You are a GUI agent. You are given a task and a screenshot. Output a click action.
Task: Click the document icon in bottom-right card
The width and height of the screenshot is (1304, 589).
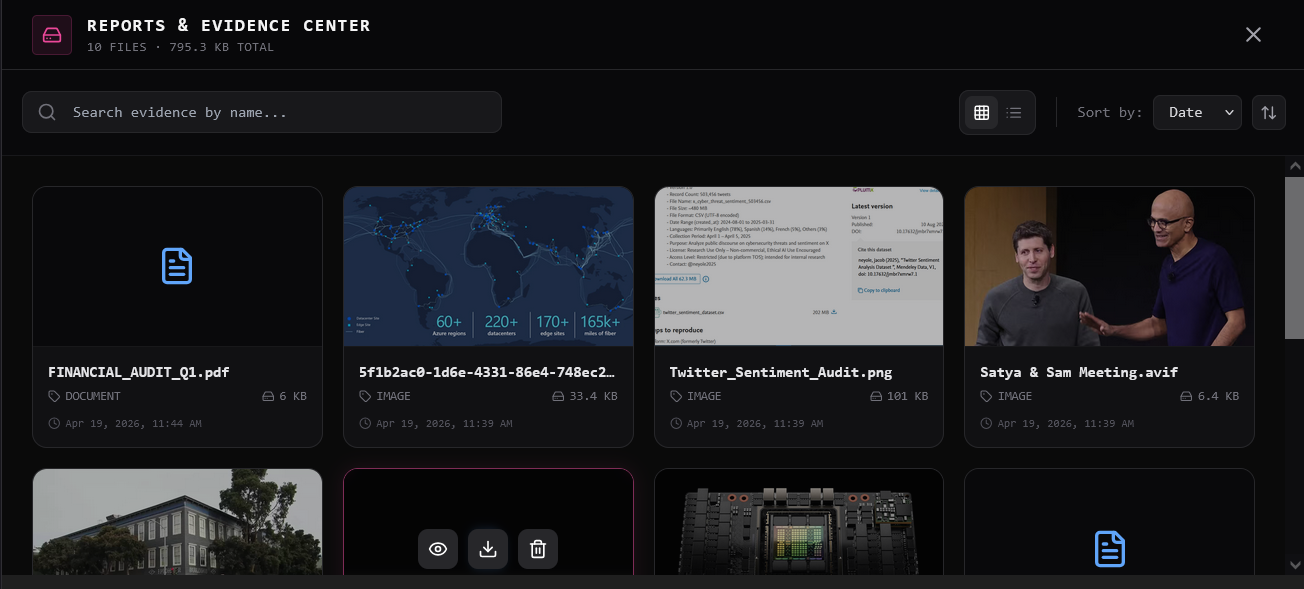tap(1110, 549)
